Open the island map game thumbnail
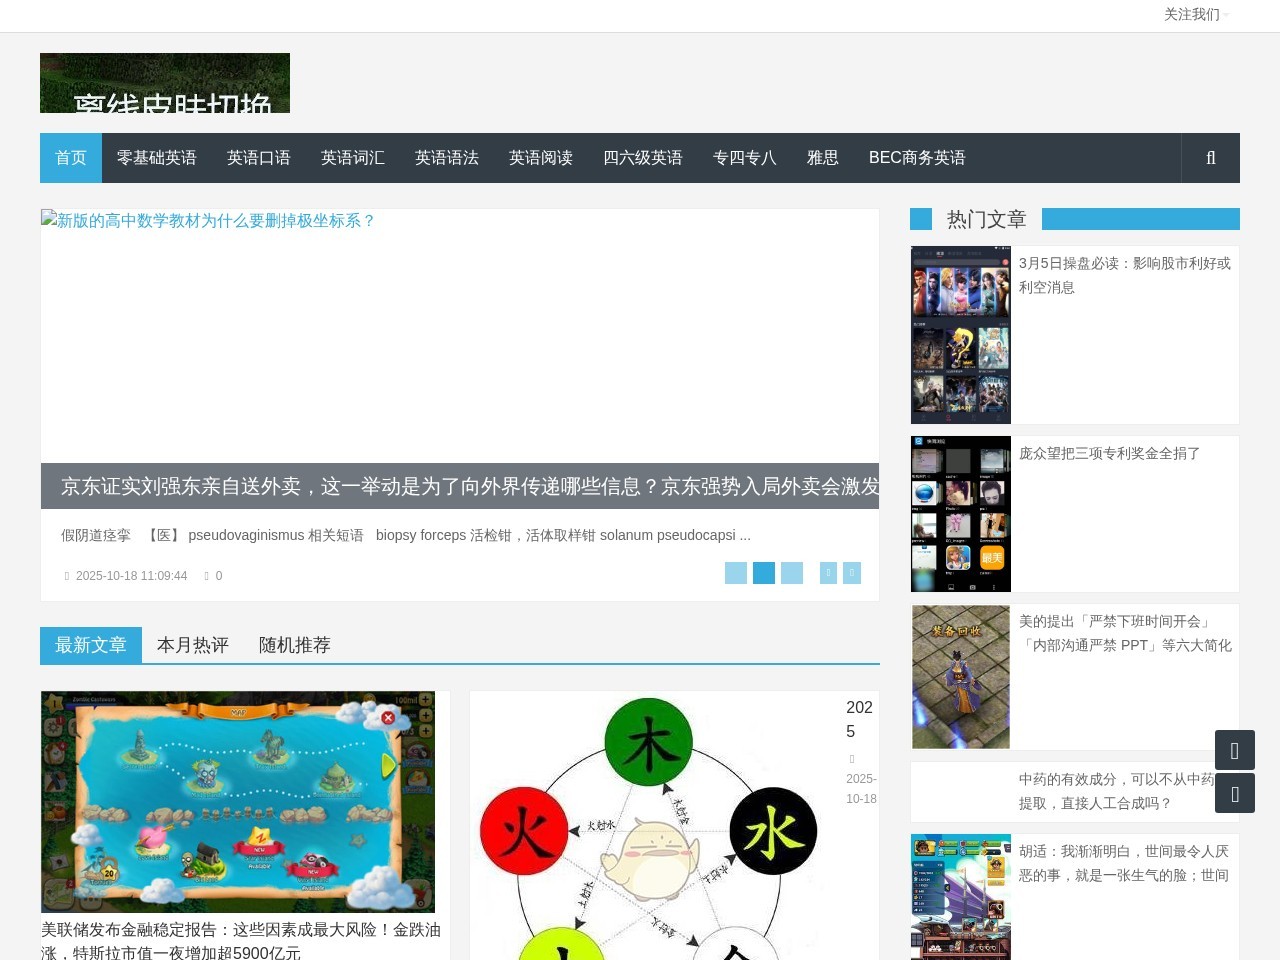1280x960 pixels. pos(238,802)
